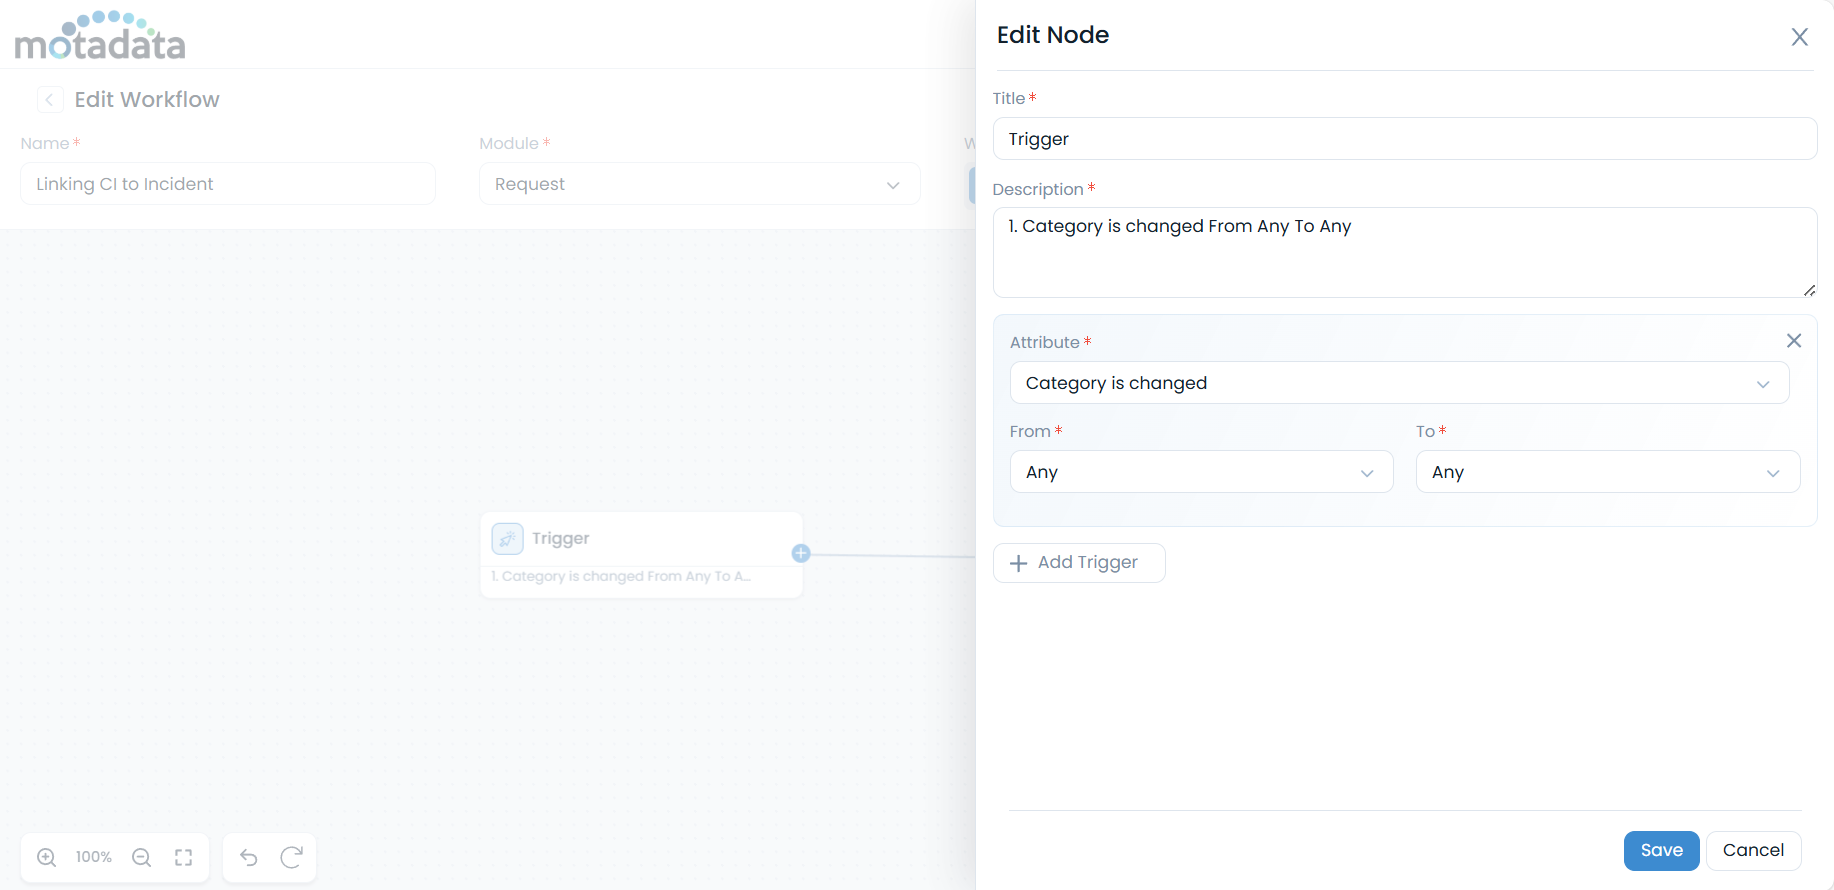Viewport: 1834px width, 890px height.
Task: Expand the From dropdown
Action: pos(1201,472)
